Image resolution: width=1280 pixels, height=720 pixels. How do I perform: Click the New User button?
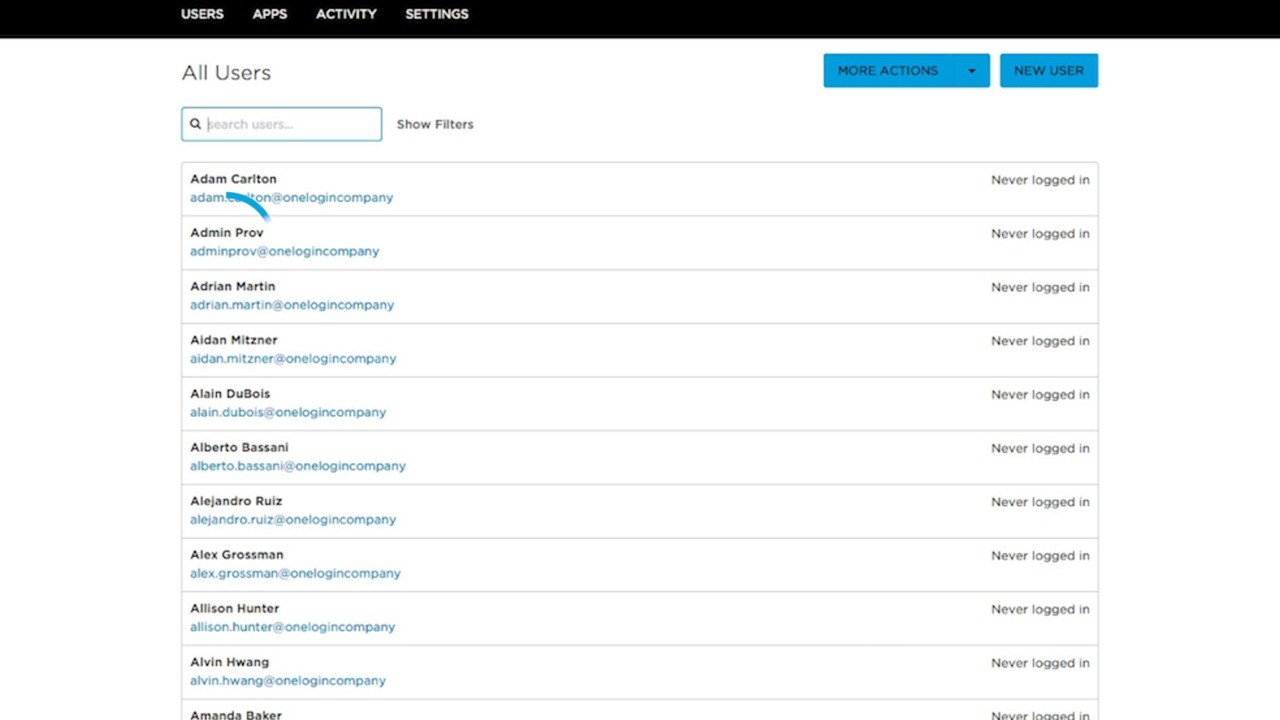[x=1048, y=71]
